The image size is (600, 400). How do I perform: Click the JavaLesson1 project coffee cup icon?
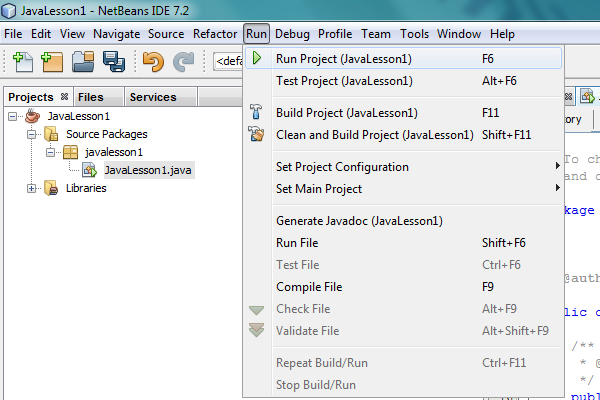[x=33, y=116]
